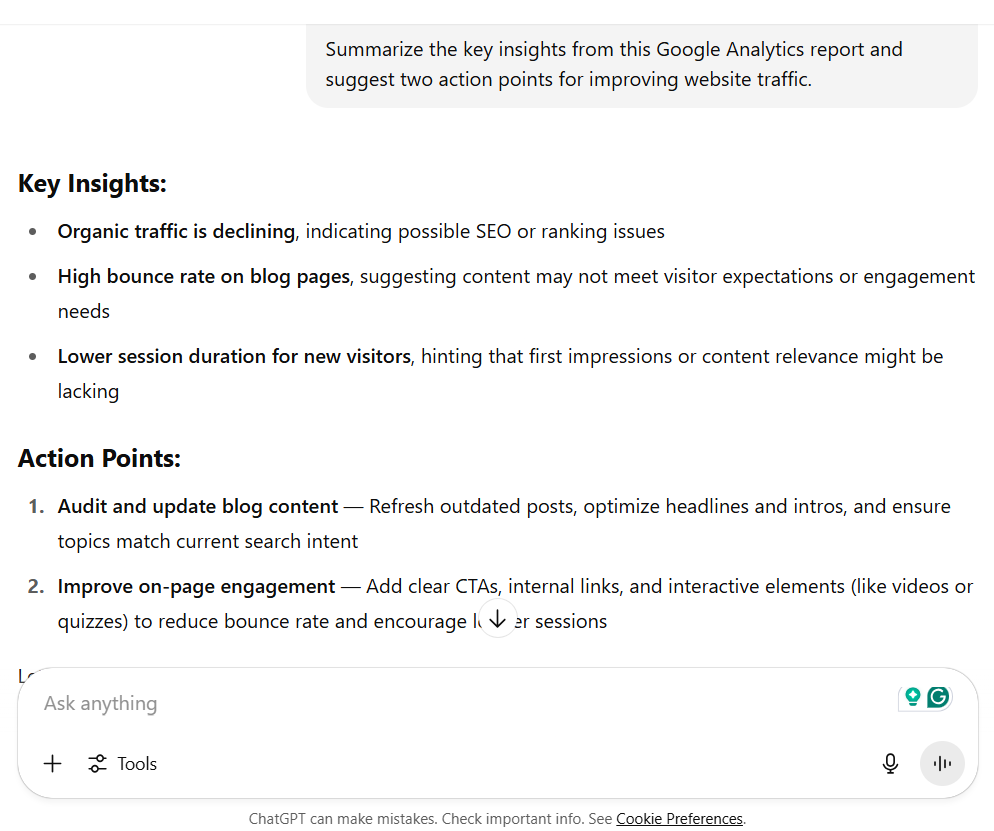The width and height of the screenshot is (994, 831).
Task: Click the Grammarly suggestions lightbulb icon
Action: (x=914, y=697)
